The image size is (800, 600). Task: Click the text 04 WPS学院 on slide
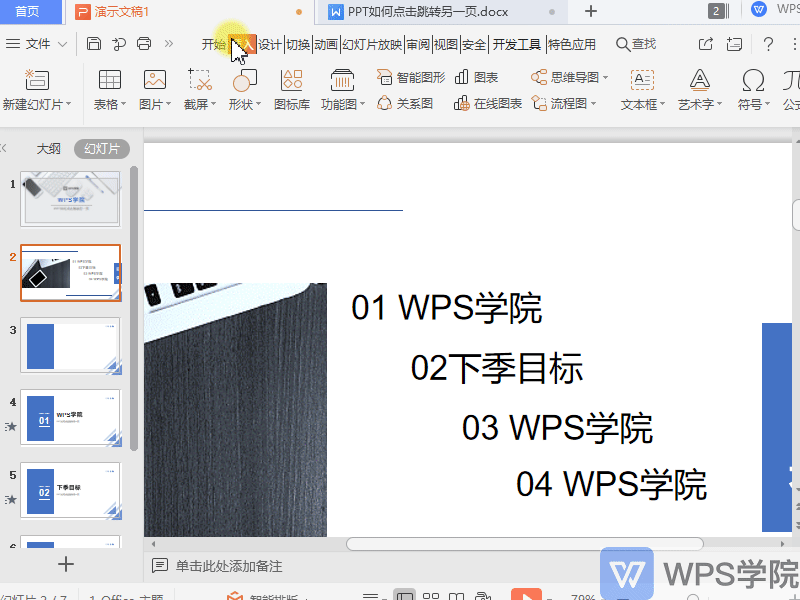[611, 484]
